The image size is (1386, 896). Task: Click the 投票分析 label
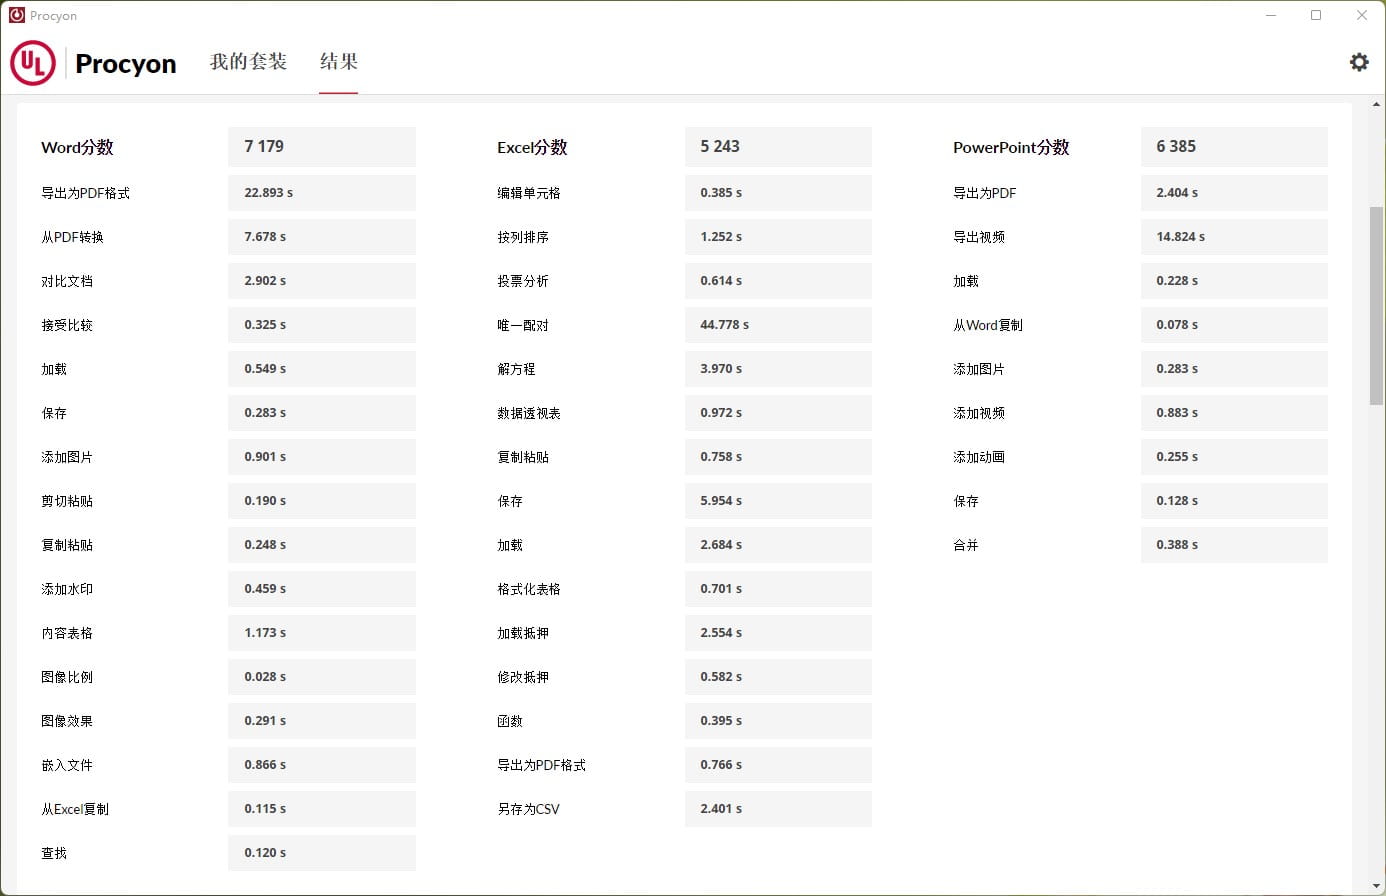(523, 281)
